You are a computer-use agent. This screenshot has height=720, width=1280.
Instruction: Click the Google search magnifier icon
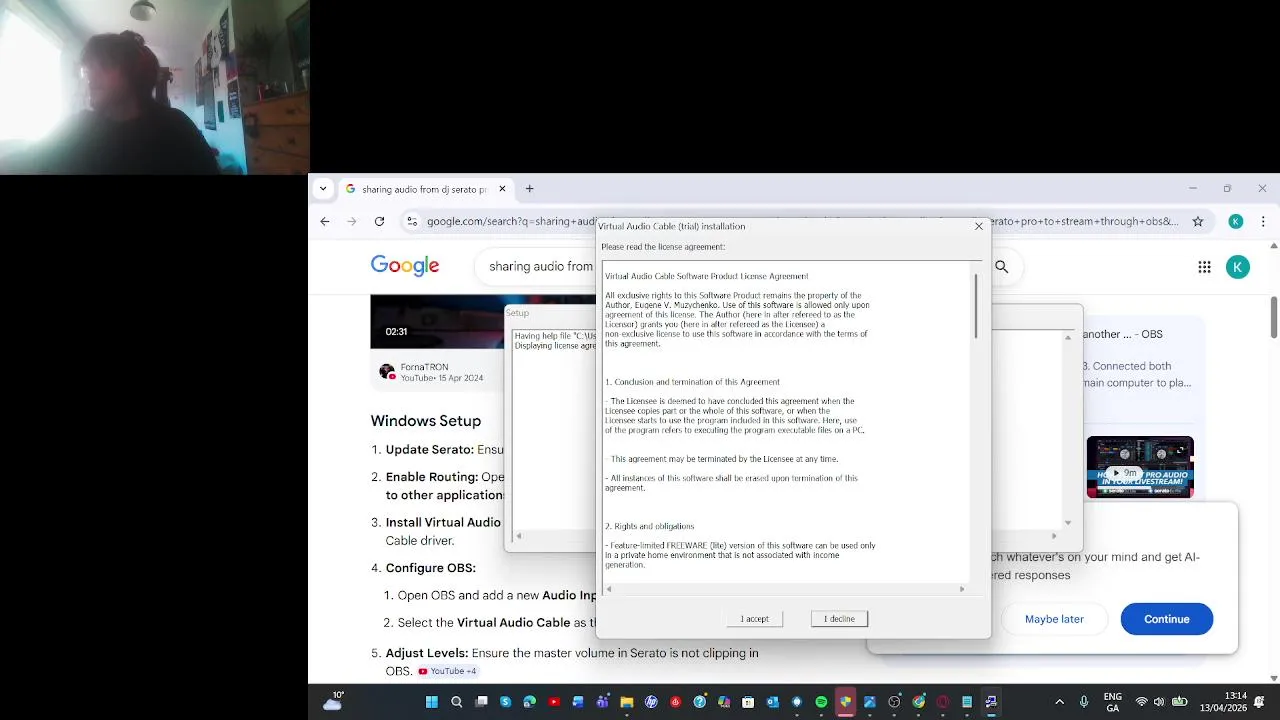[1001, 267]
